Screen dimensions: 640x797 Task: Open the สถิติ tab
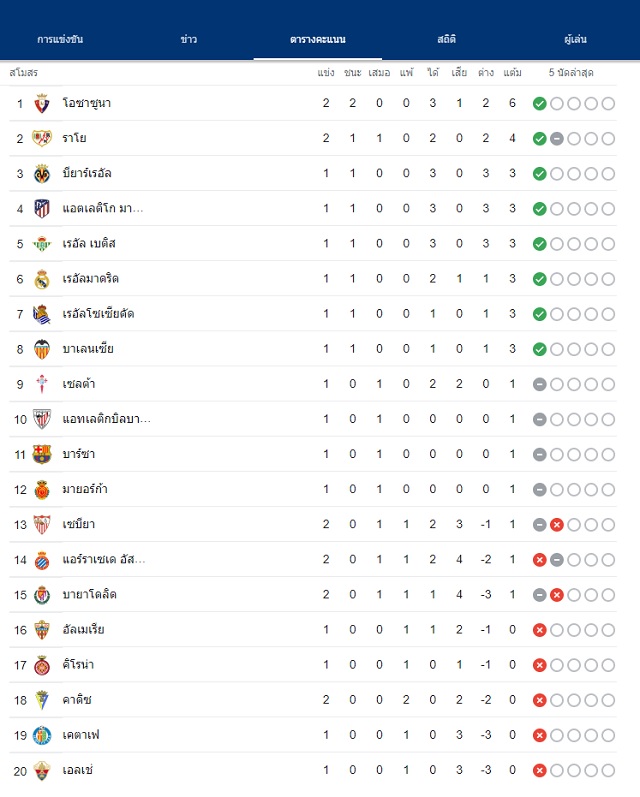[446, 39]
